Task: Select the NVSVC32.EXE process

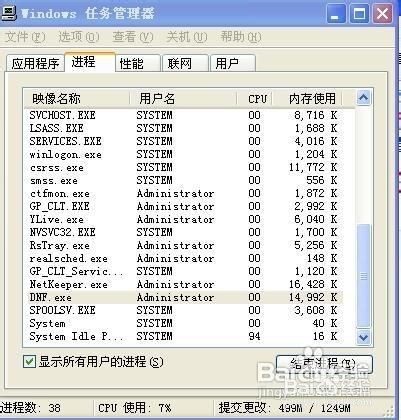Action: (183, 232)
